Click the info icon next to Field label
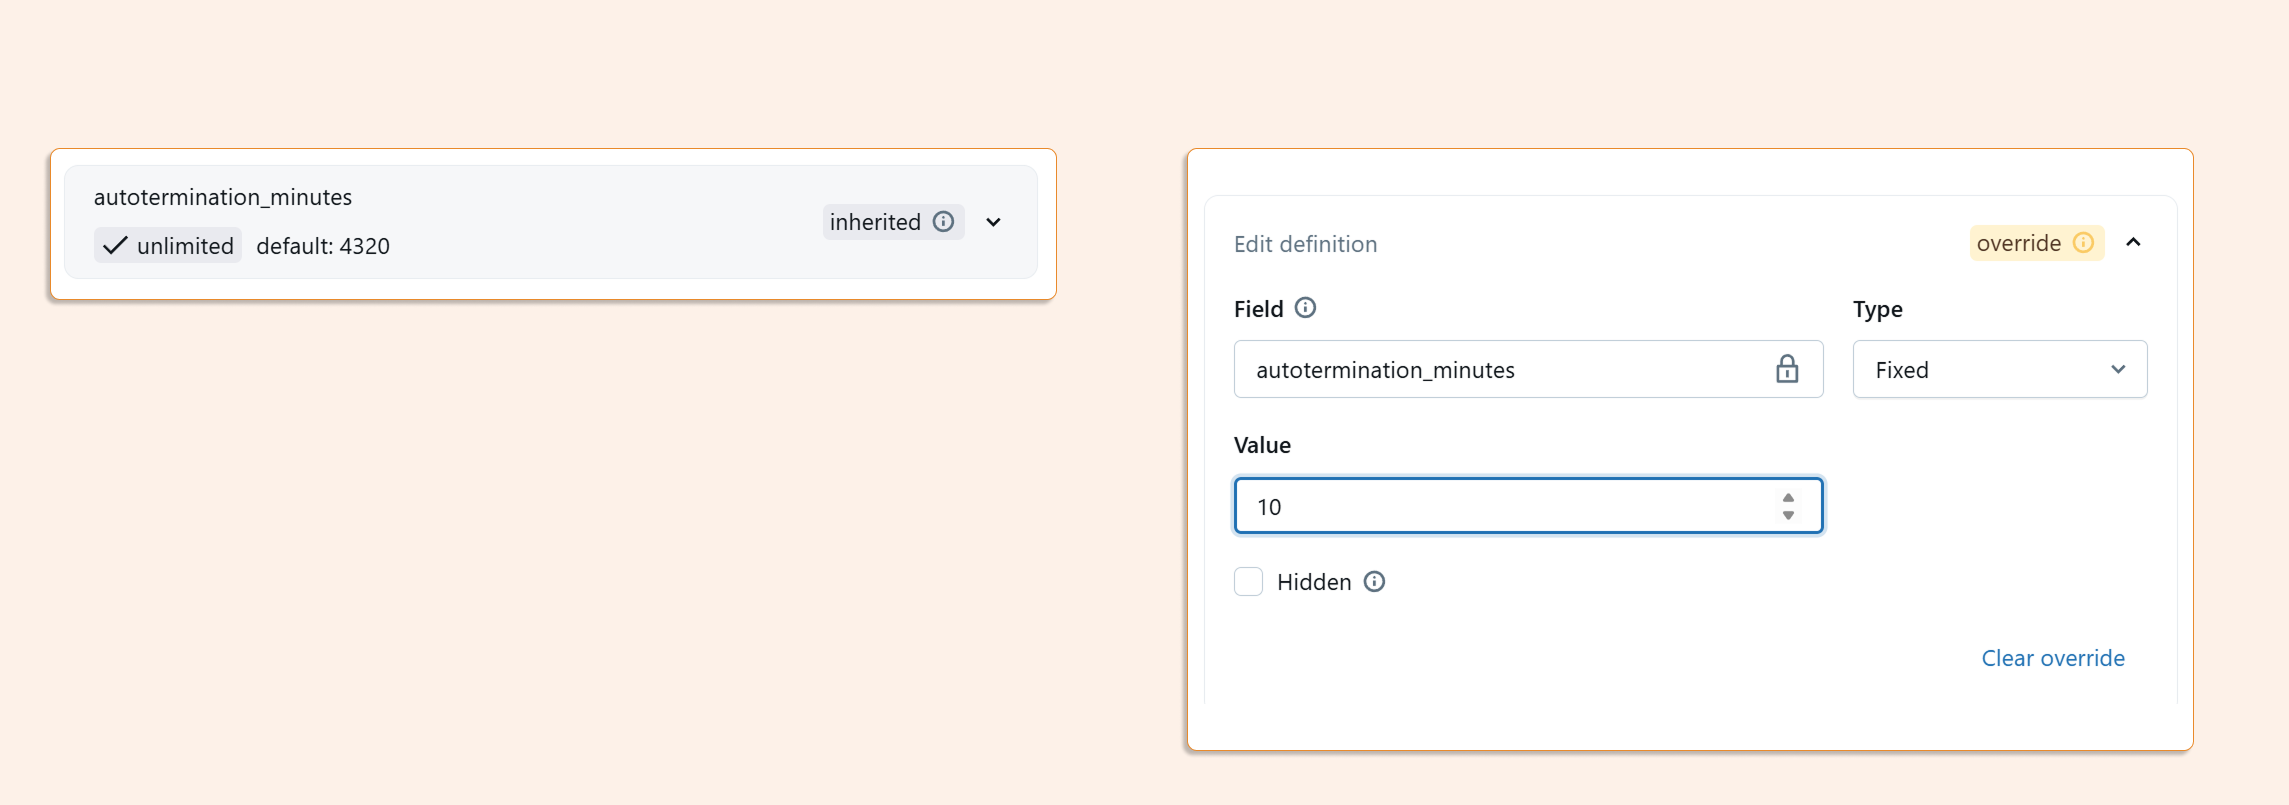This screenshot has width=2289, height=805. pyautogui.click(x=1305, y=308)
